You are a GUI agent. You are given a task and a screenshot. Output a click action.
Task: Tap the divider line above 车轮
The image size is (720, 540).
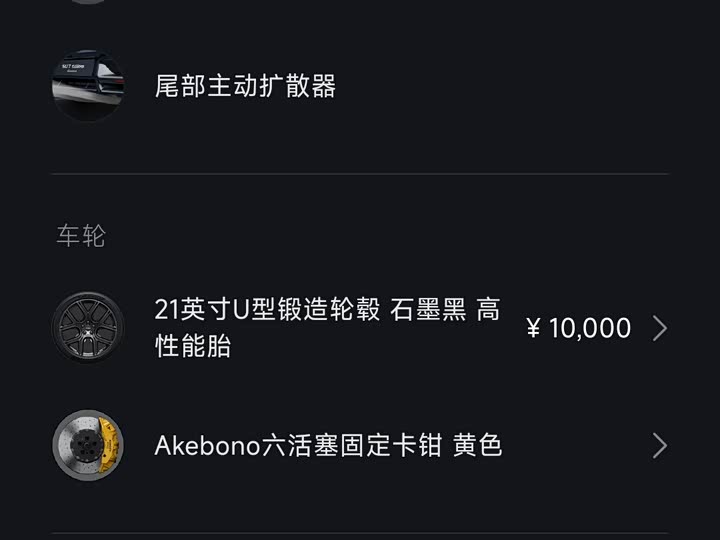tap(360, 174)
